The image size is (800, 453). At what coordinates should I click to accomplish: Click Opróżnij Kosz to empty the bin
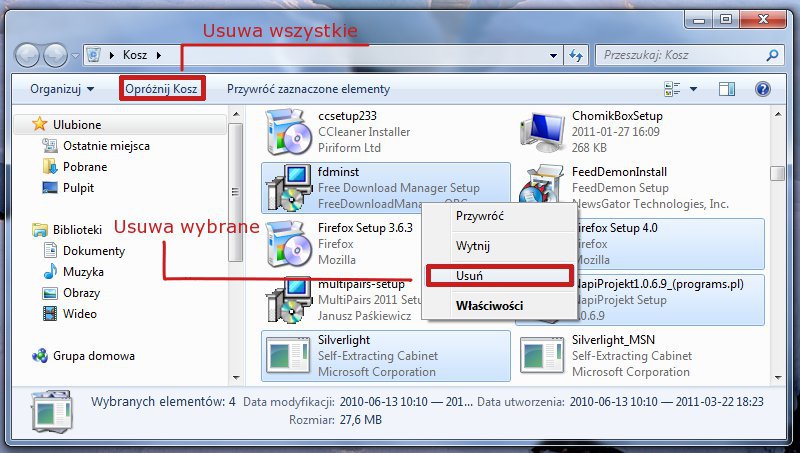[x=161, y=89]
